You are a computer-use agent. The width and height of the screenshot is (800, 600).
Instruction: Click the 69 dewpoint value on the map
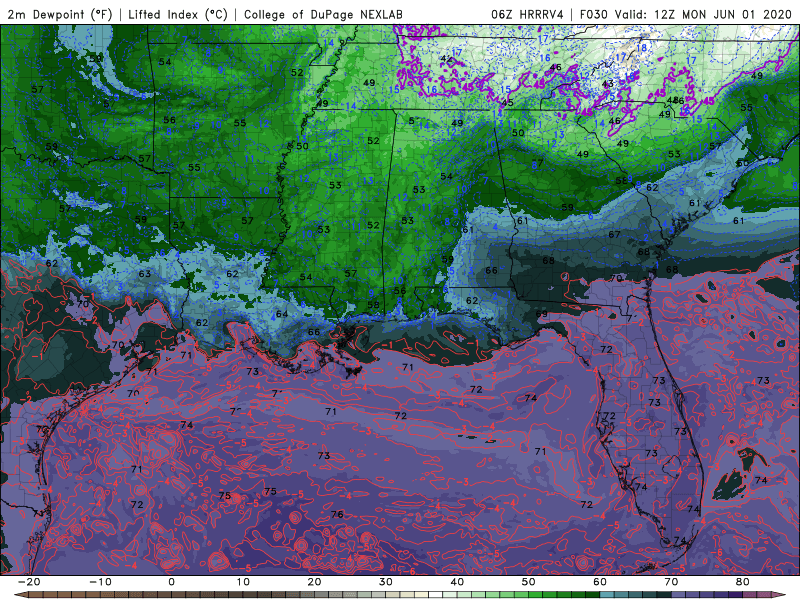coord(541,313)
